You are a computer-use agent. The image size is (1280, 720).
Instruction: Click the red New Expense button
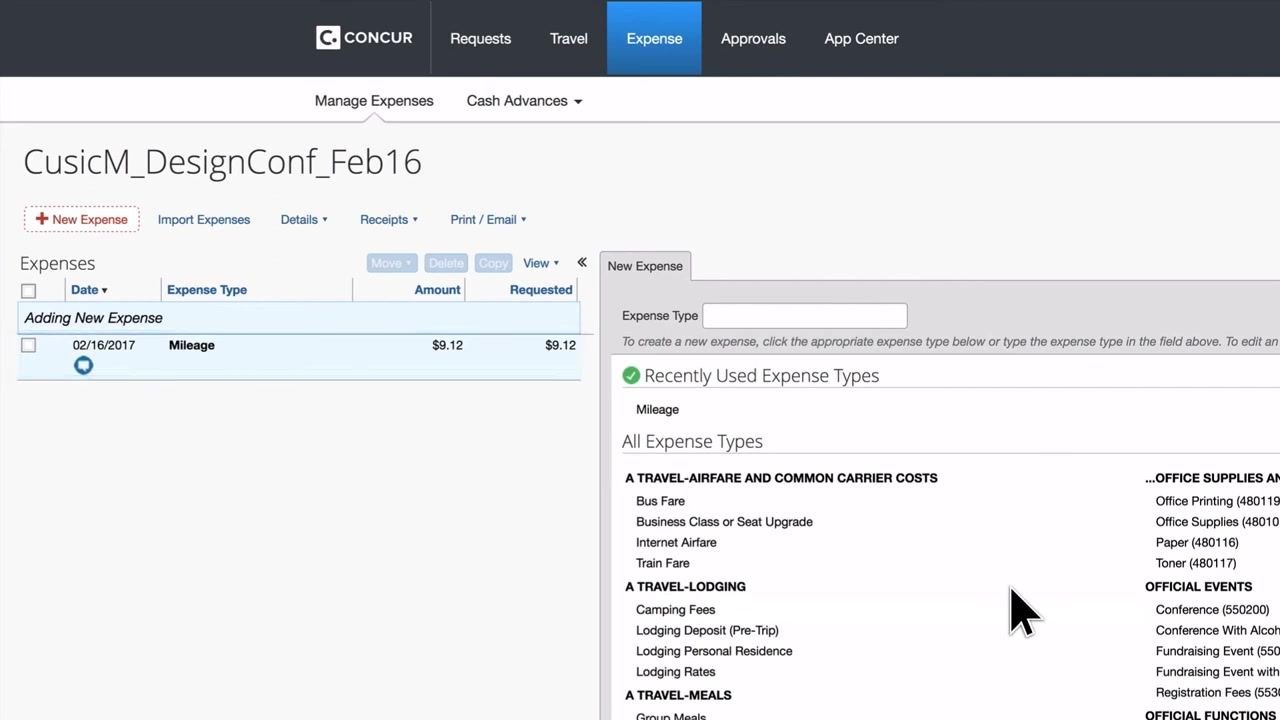(x=82, y=219)
